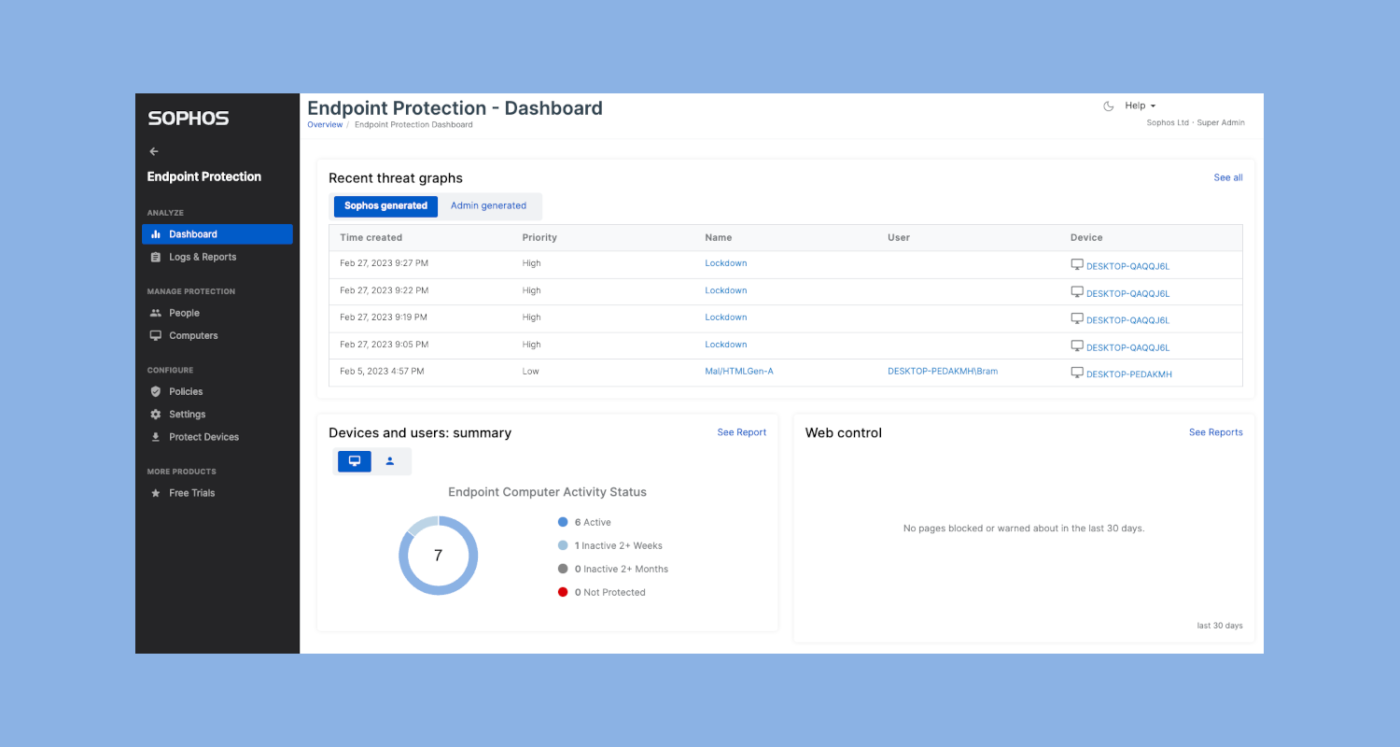Click the Protect Devices download icon
Viewport: 1400px width, 747px height.
tap(155, 437)
